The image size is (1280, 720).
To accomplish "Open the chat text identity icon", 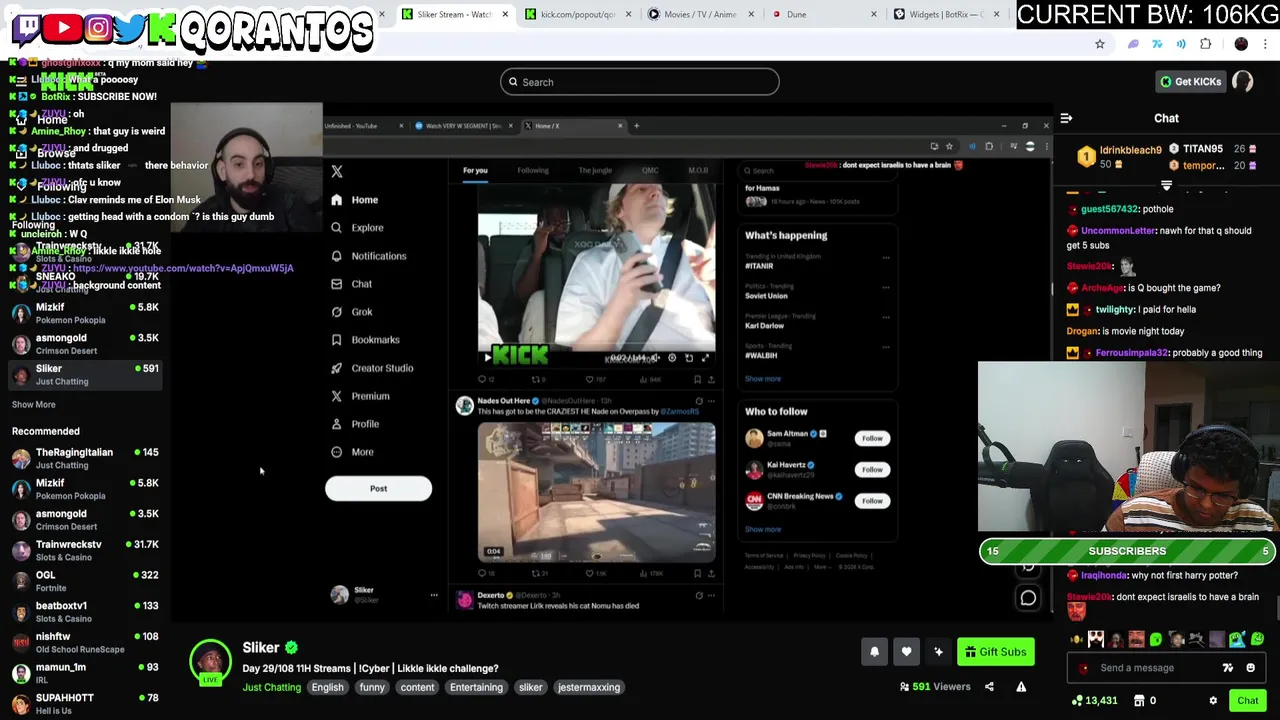I will click(x=1228, y=668).
